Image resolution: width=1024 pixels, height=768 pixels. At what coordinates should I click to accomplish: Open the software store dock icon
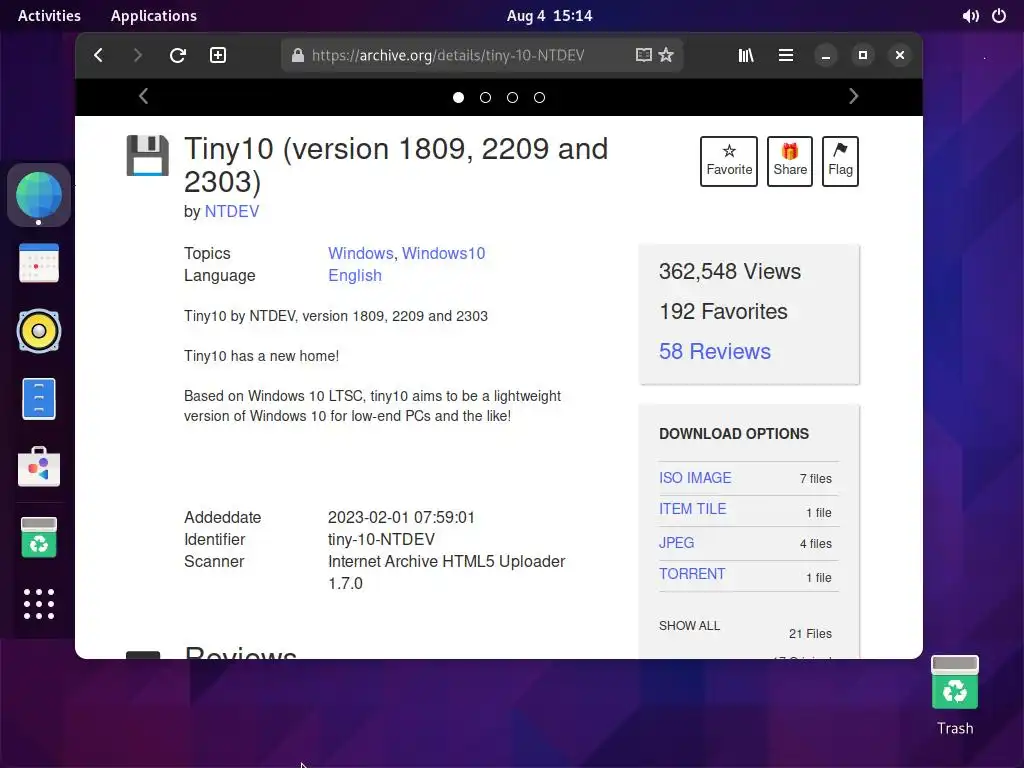point(39,467)
